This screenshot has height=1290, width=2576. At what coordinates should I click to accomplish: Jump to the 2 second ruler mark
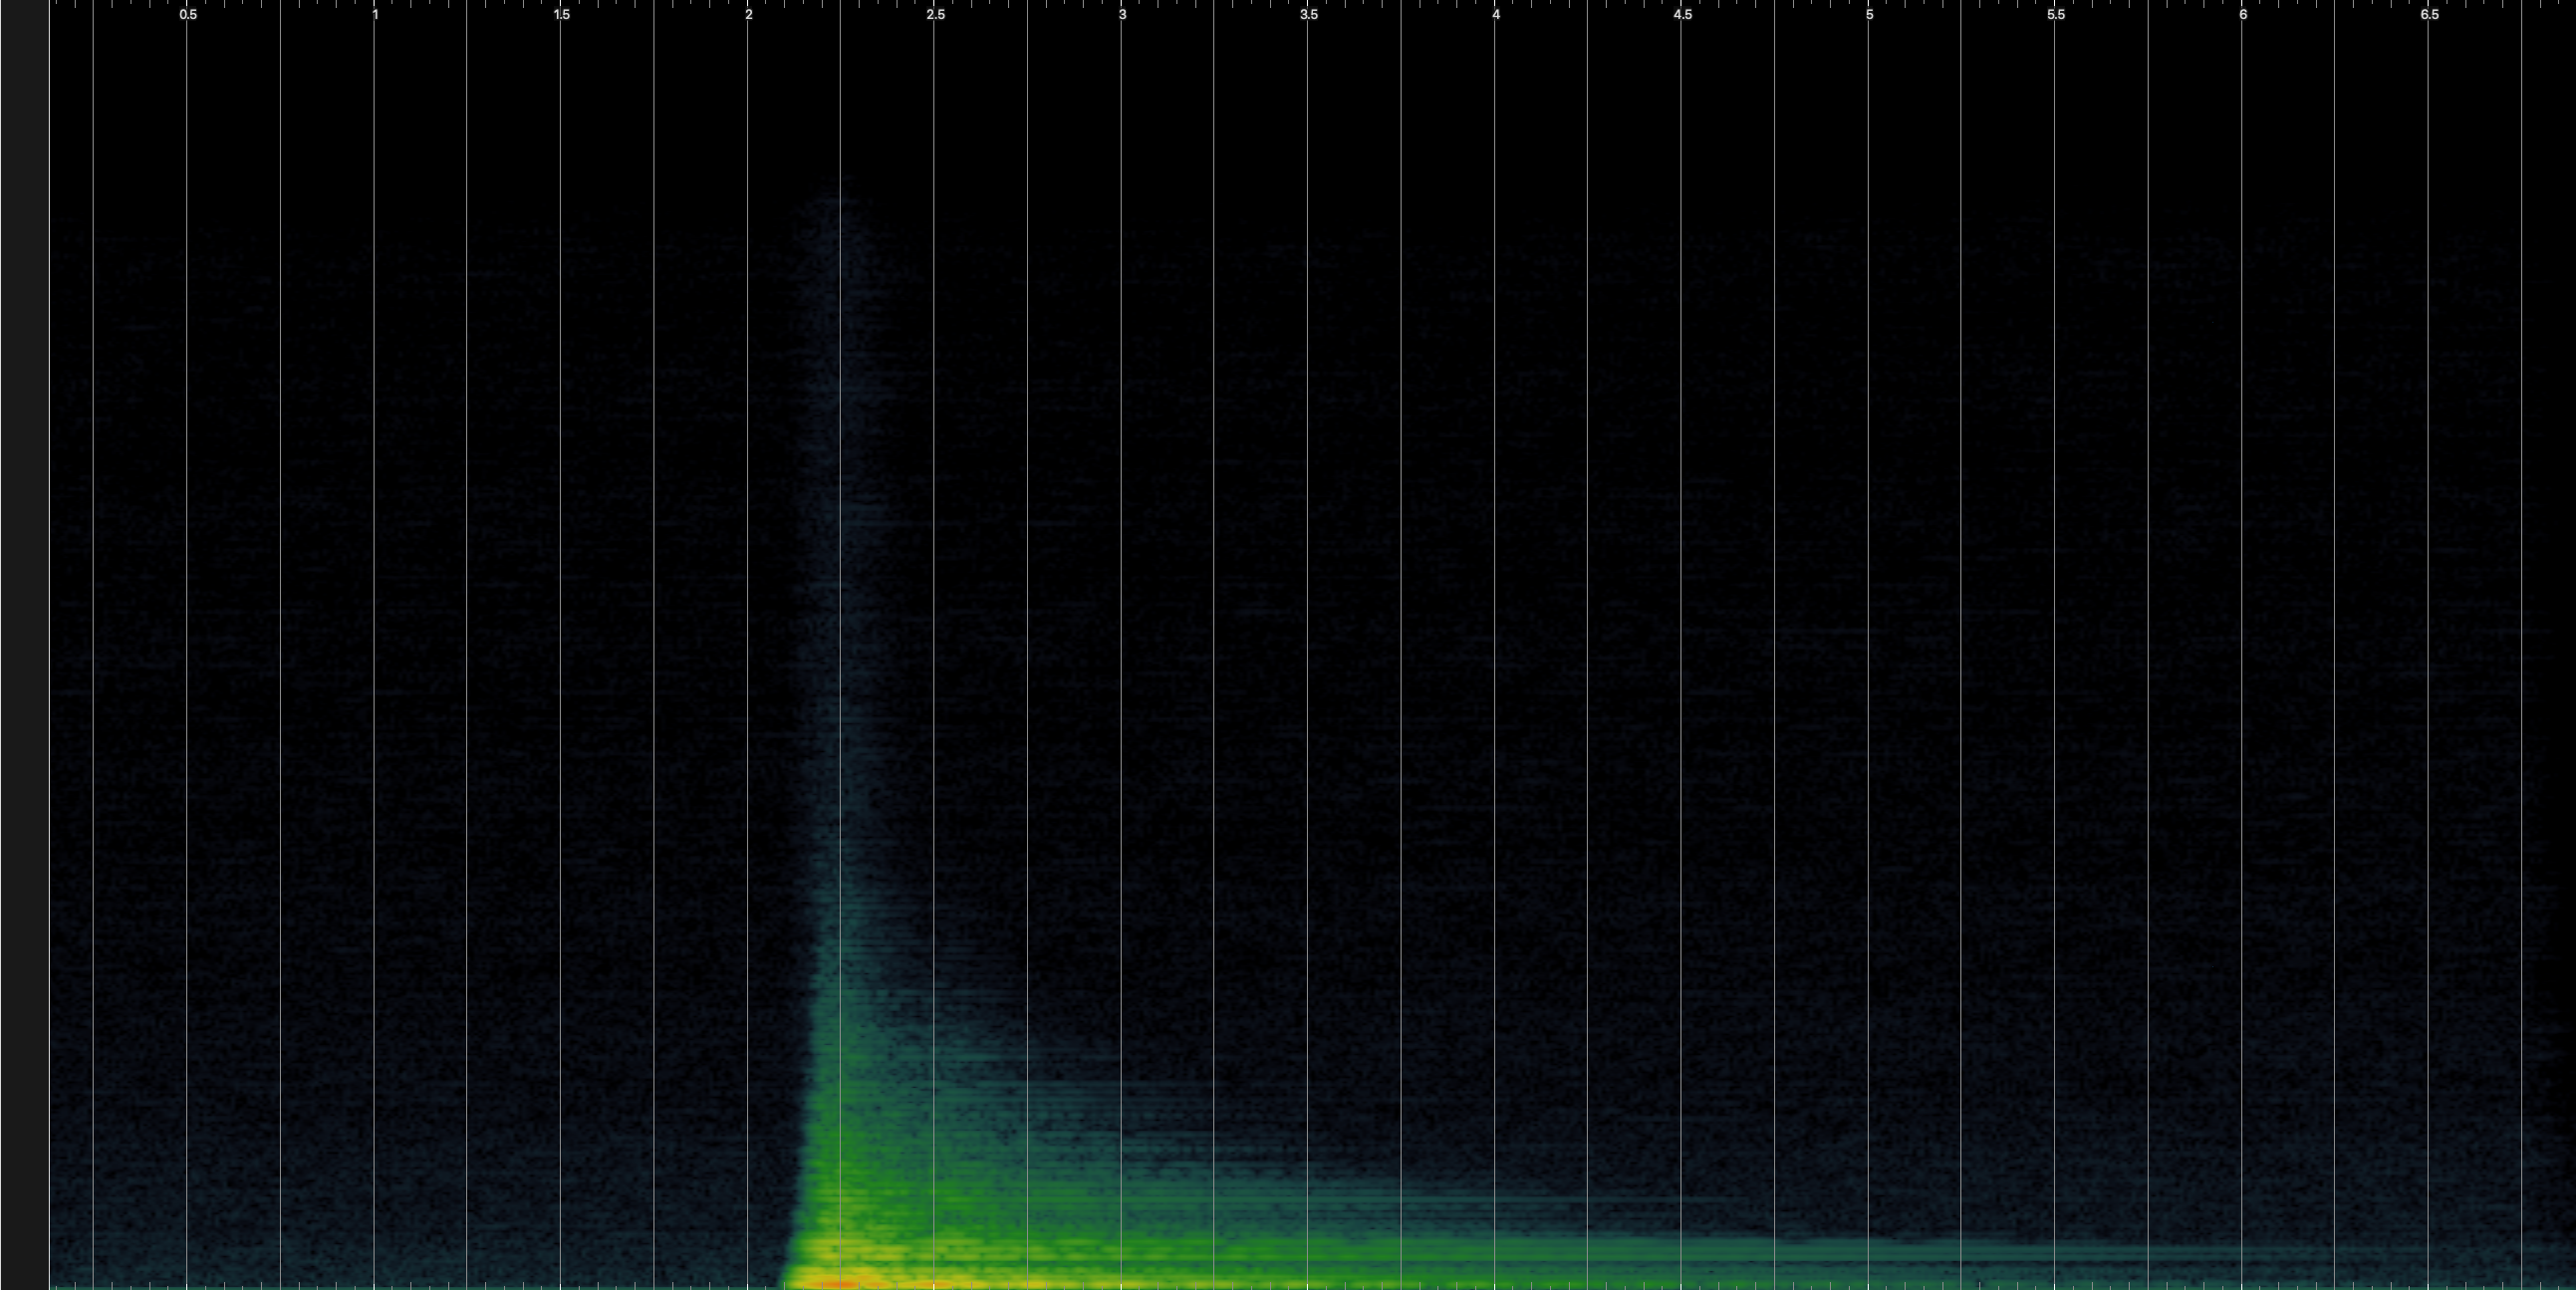coord(749,15)
